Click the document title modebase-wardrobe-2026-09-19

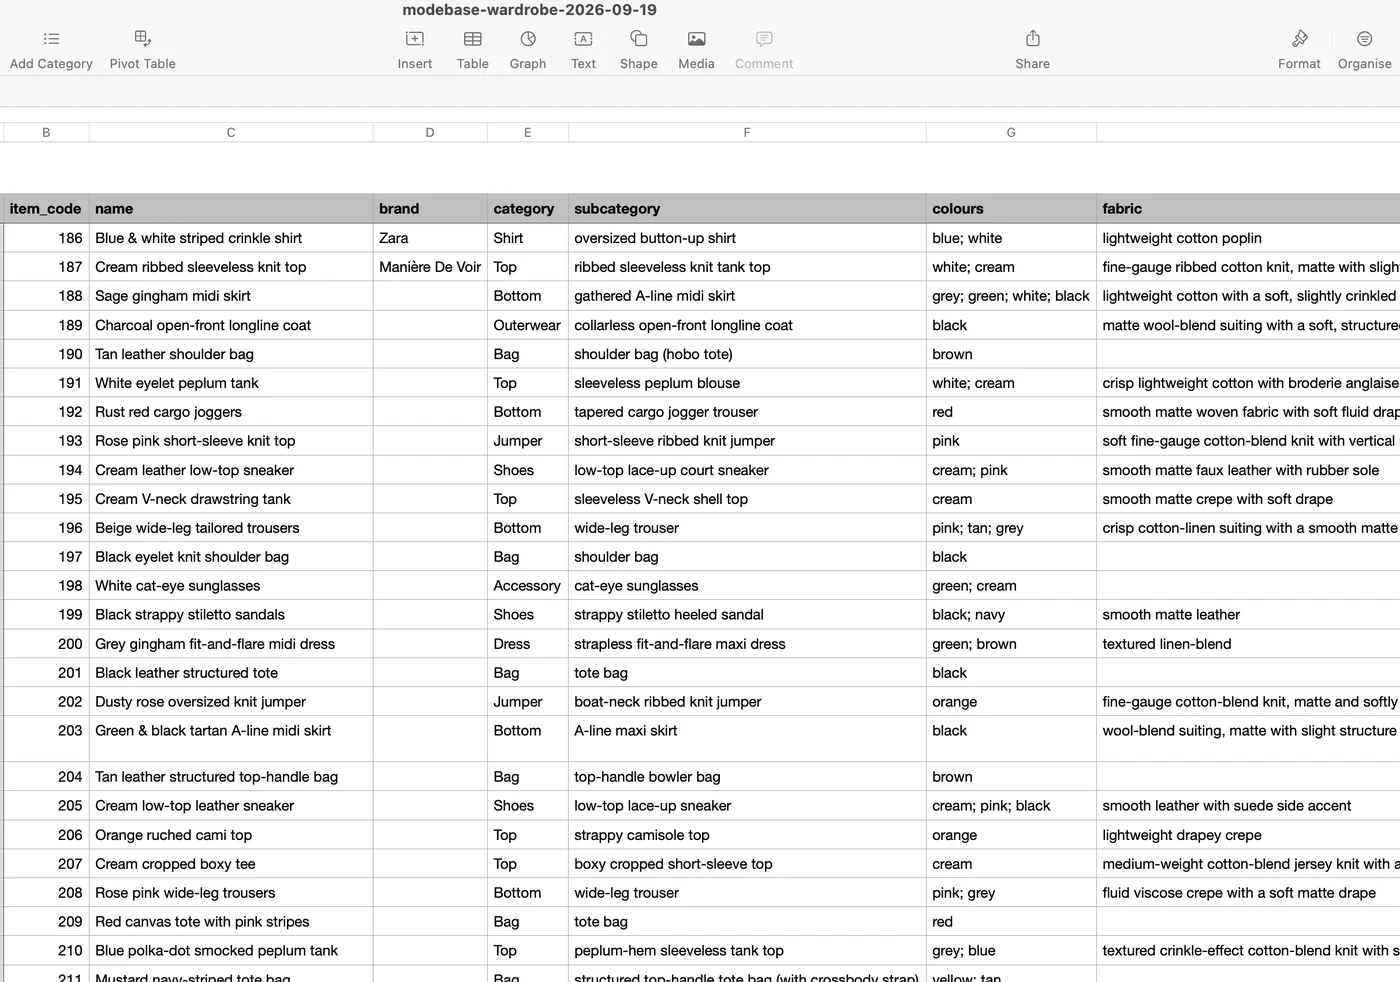pos(529,10)
